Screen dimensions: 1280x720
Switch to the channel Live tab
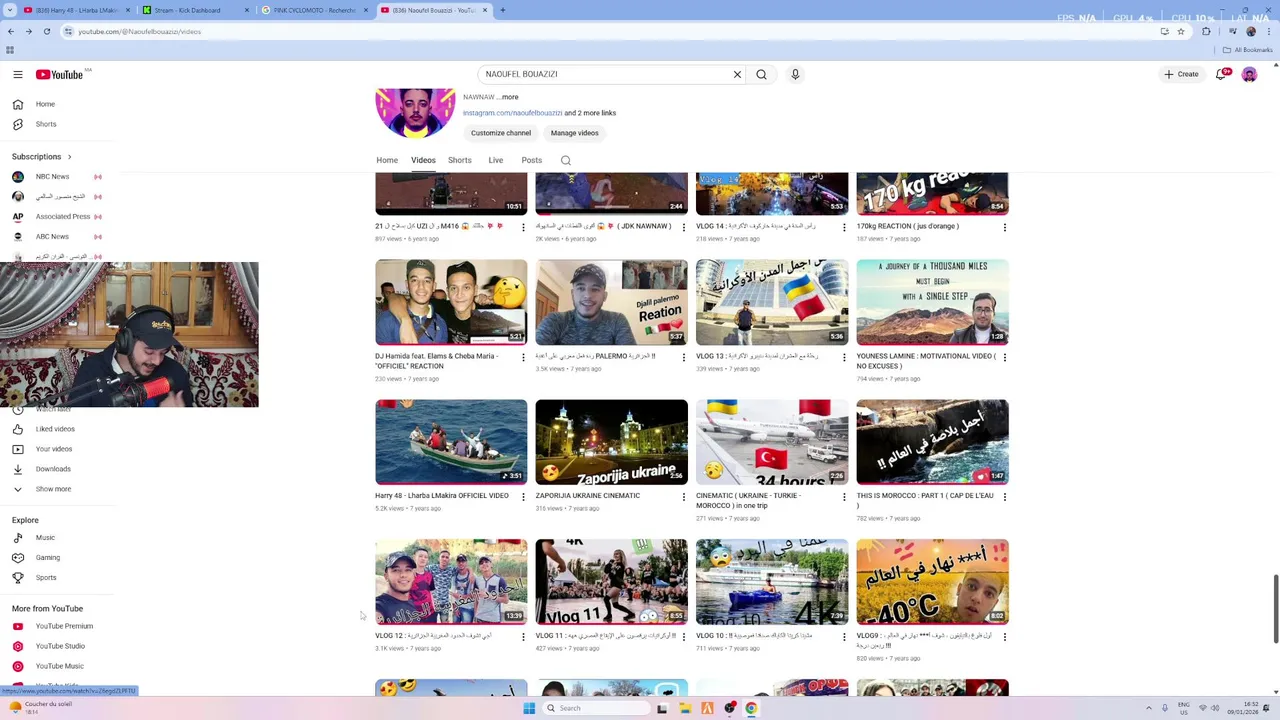tap(496, 160)
